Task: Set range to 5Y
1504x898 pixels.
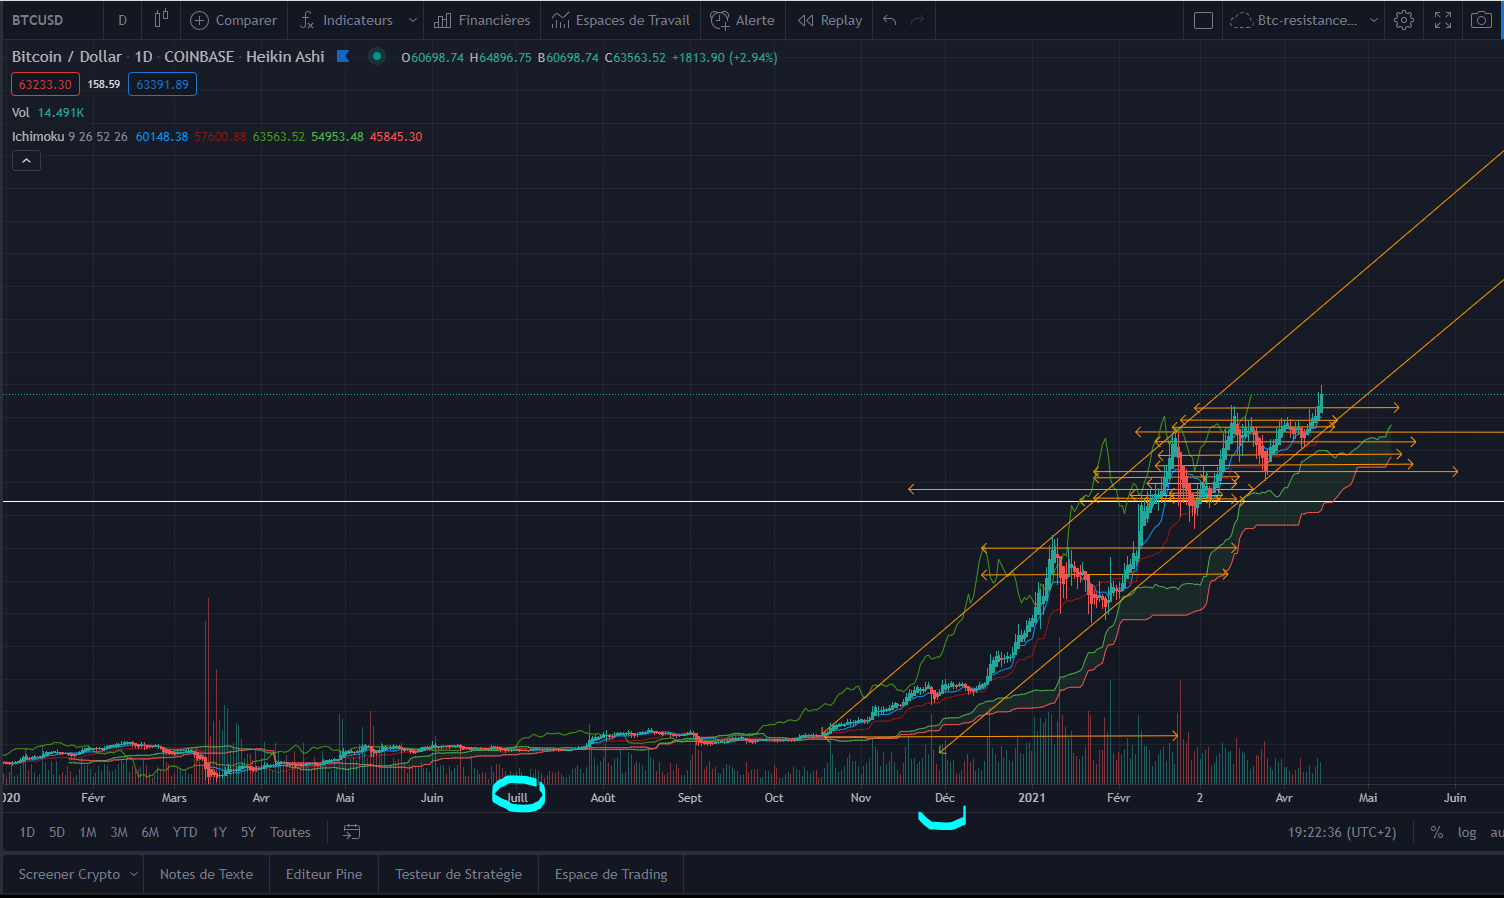Action: click(248, 832)
